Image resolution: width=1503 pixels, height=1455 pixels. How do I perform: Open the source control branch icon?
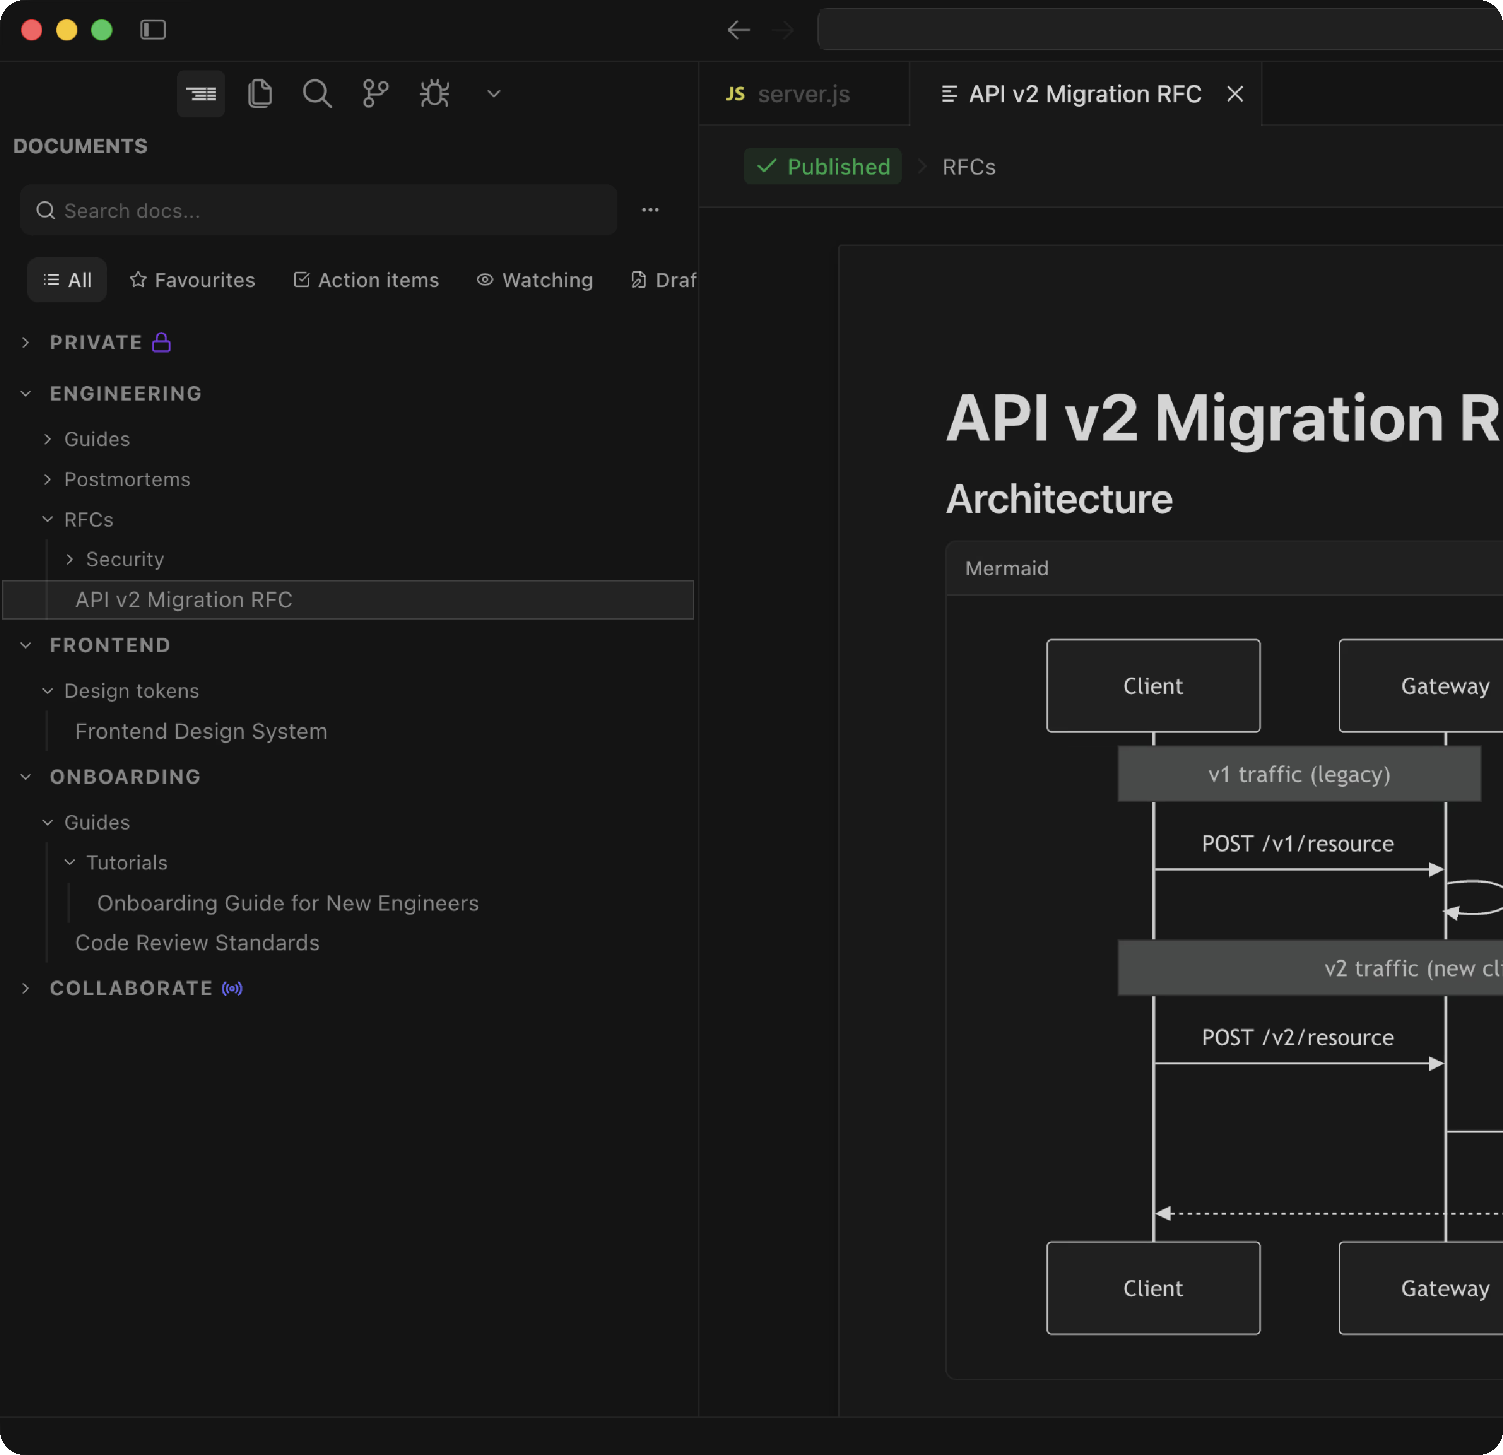click(x=376, y=94)
